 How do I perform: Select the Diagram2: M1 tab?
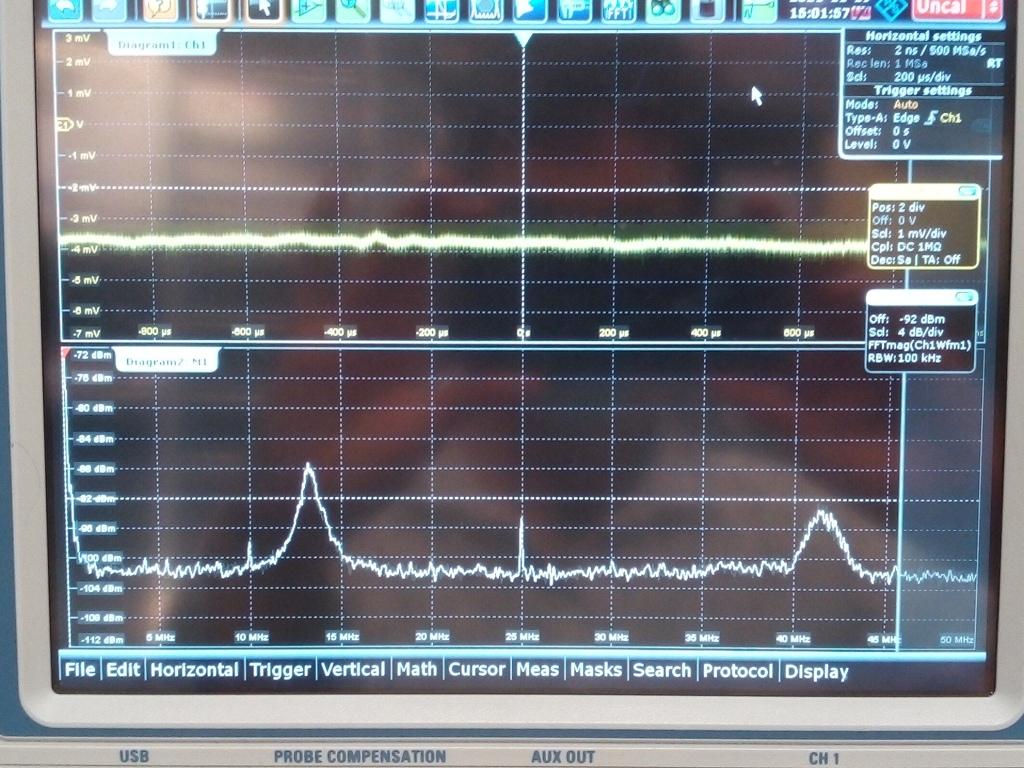pos(166,361)
